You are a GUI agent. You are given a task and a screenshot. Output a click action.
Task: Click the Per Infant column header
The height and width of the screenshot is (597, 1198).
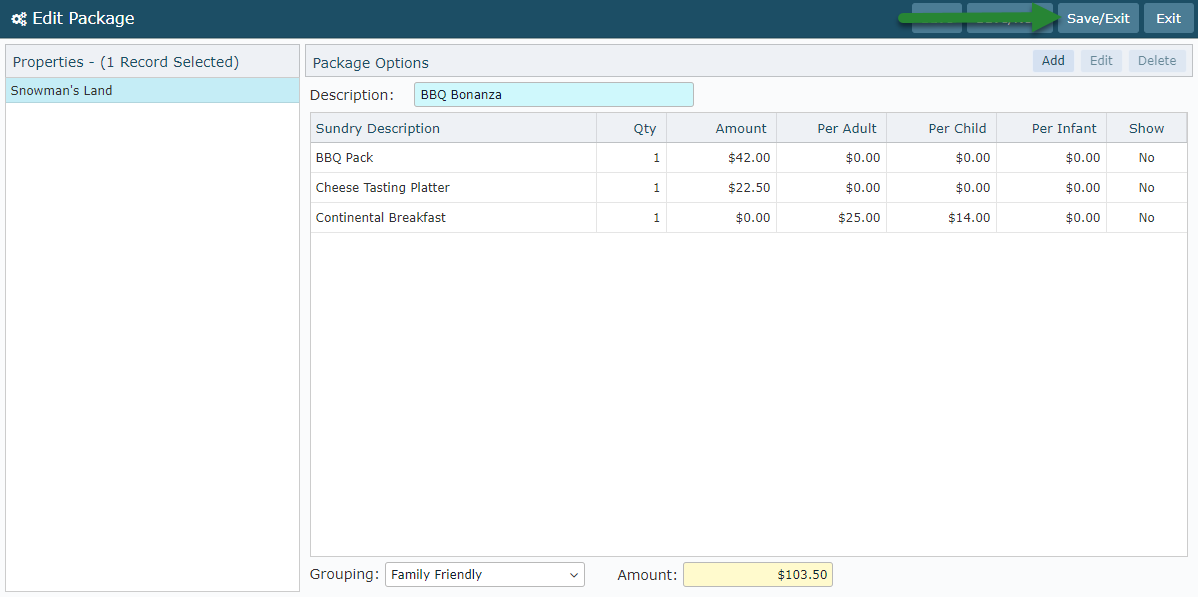[1051, 128]
